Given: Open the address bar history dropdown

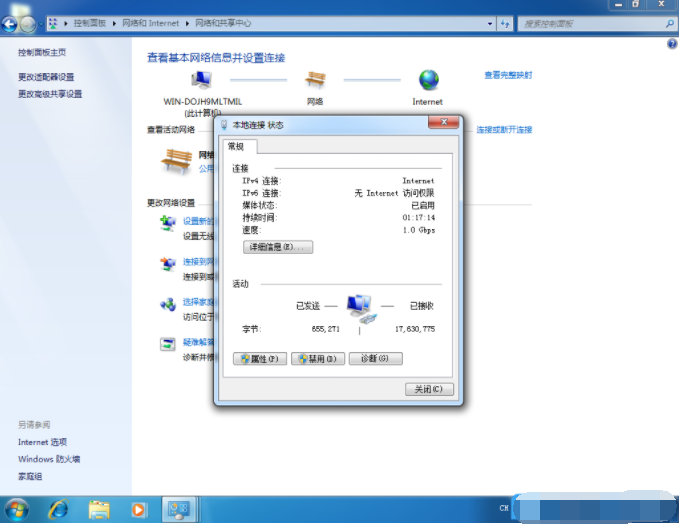Looking at the screenshot, I should point(490,23).
